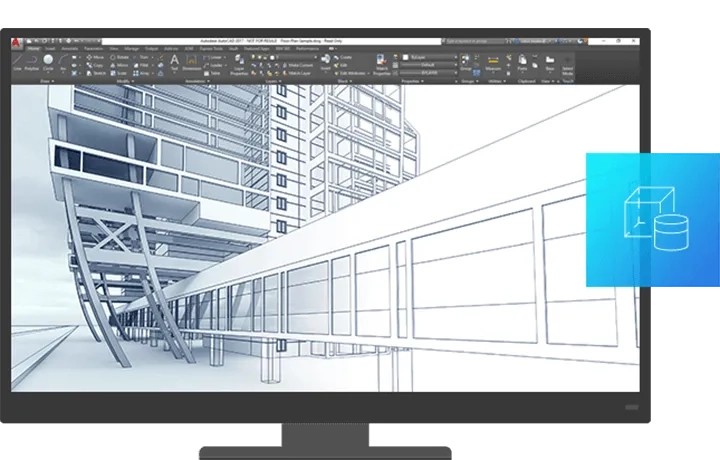Switch to the Insert ribbon tab
This screenshot has width=720, height=460.
pos(50,47)
